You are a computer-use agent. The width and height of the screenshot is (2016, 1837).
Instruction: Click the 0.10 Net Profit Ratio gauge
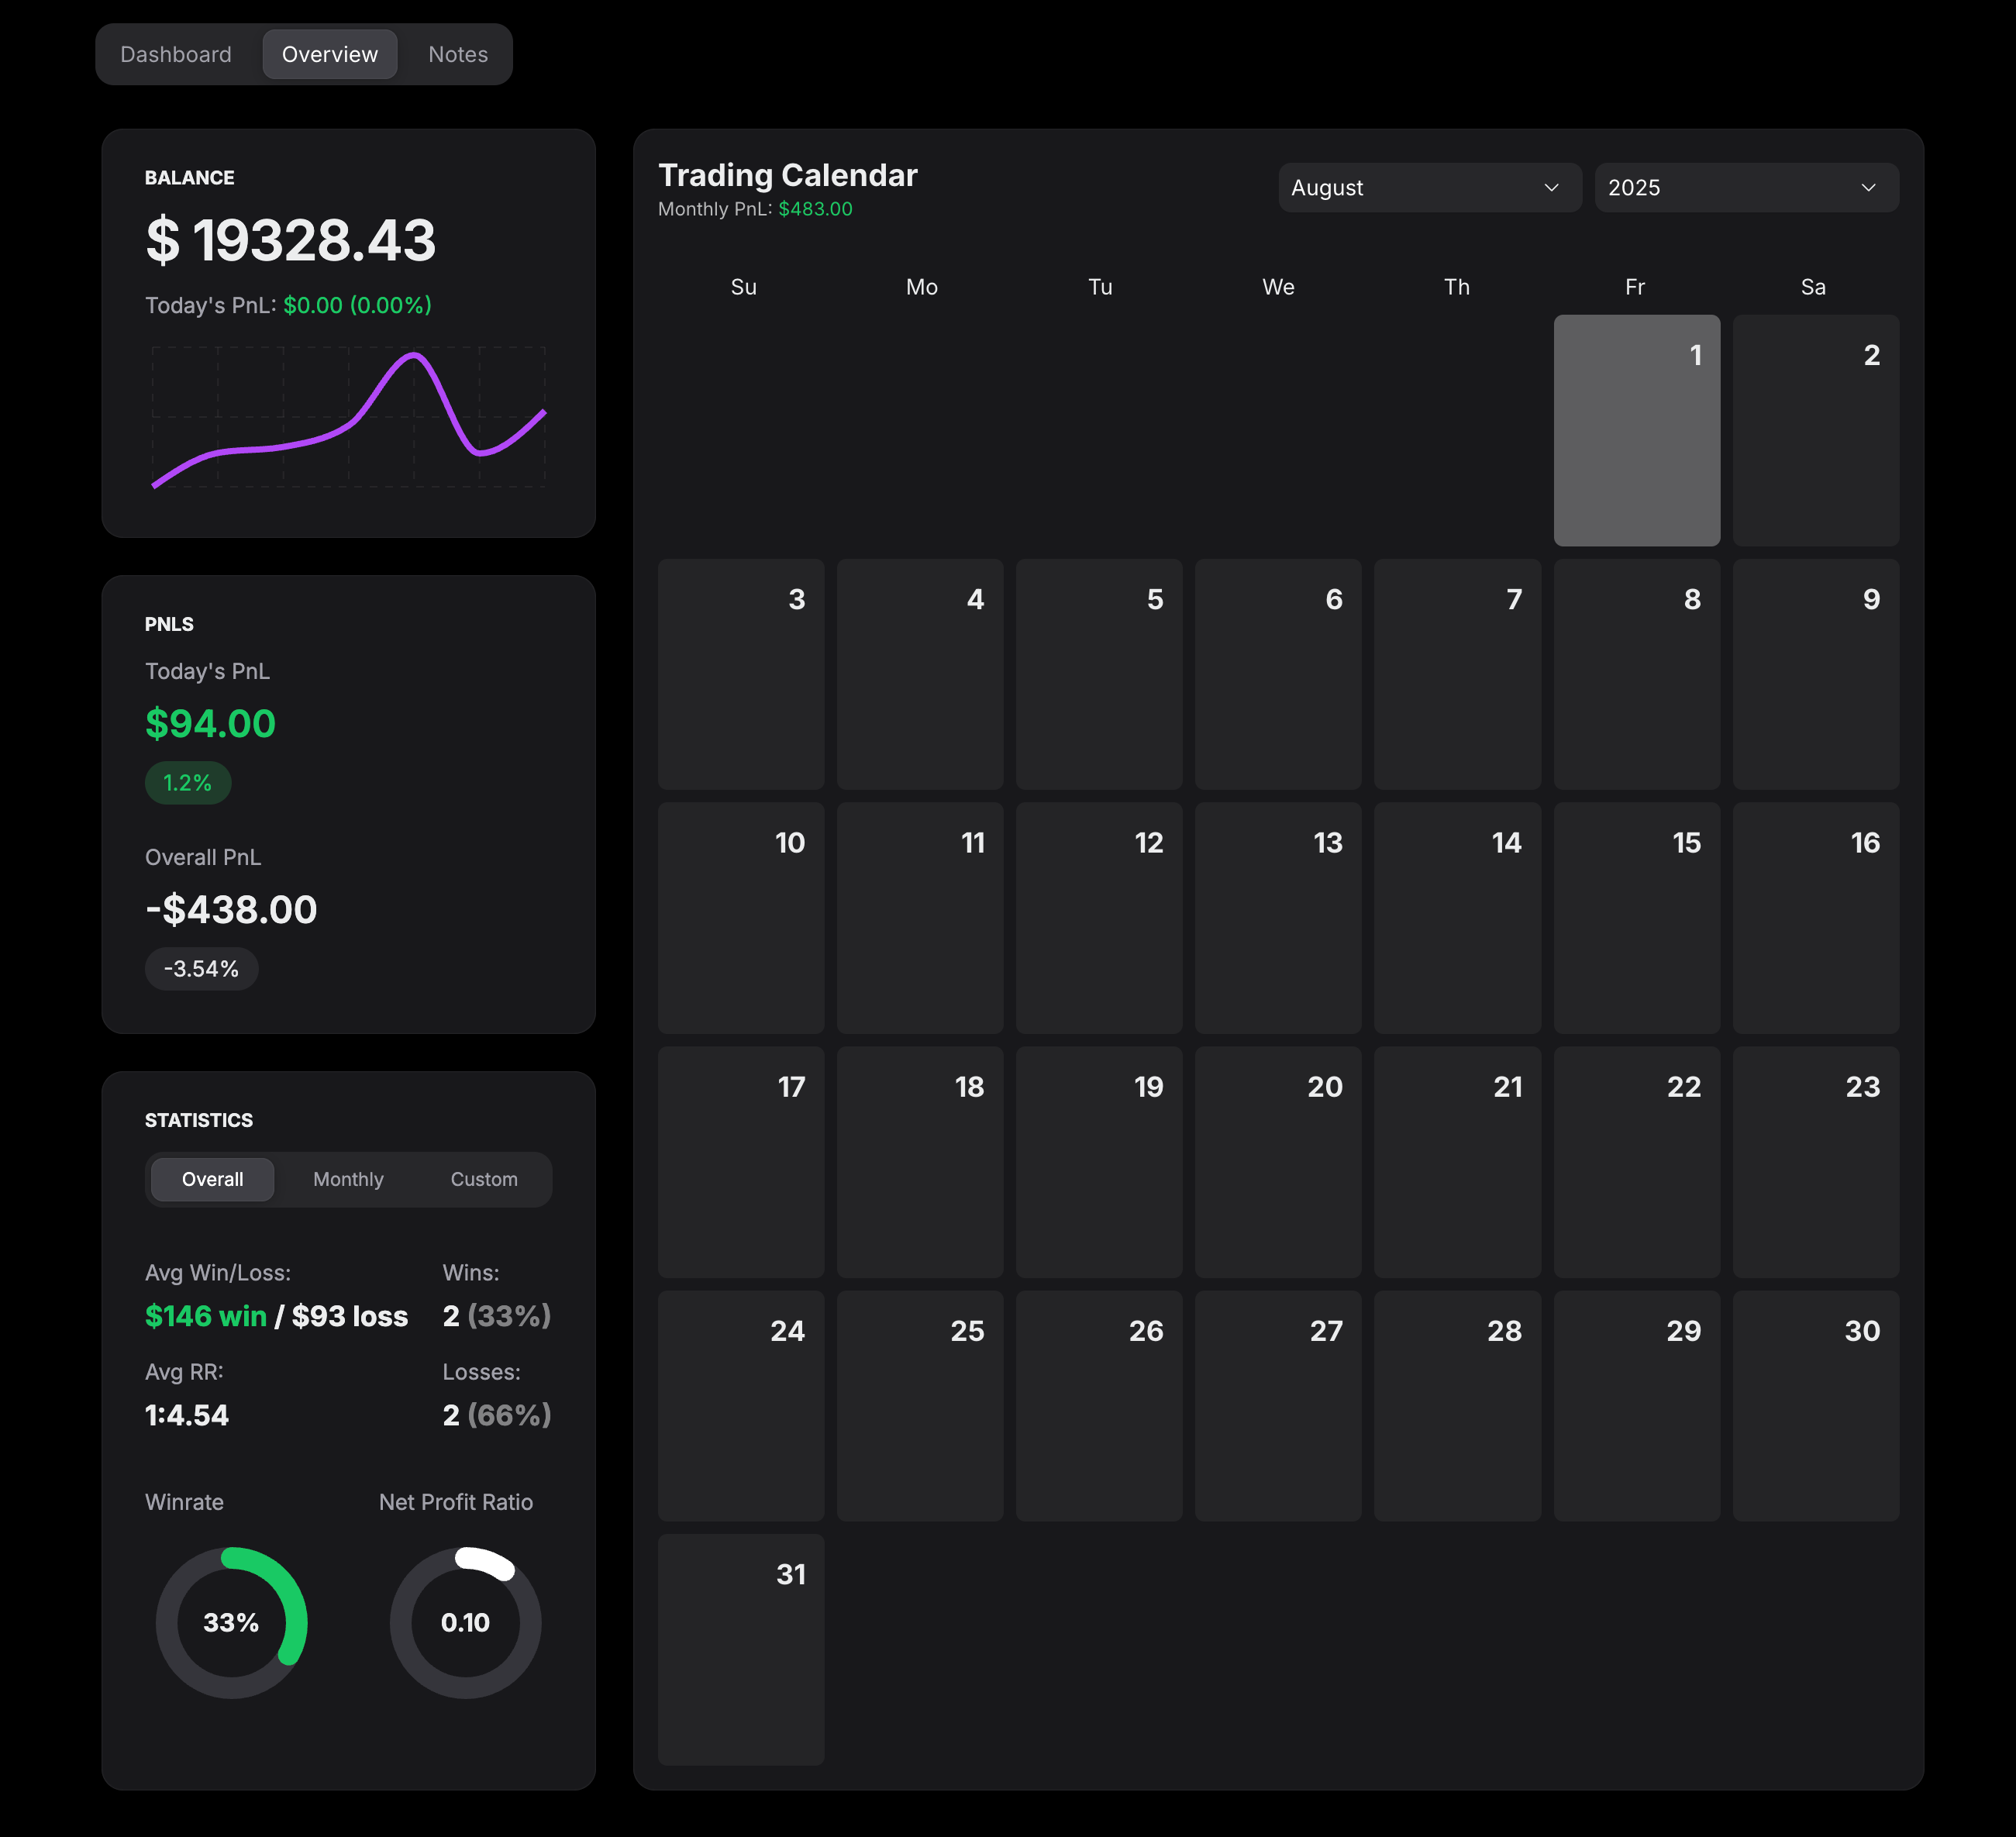(465, 1622)
